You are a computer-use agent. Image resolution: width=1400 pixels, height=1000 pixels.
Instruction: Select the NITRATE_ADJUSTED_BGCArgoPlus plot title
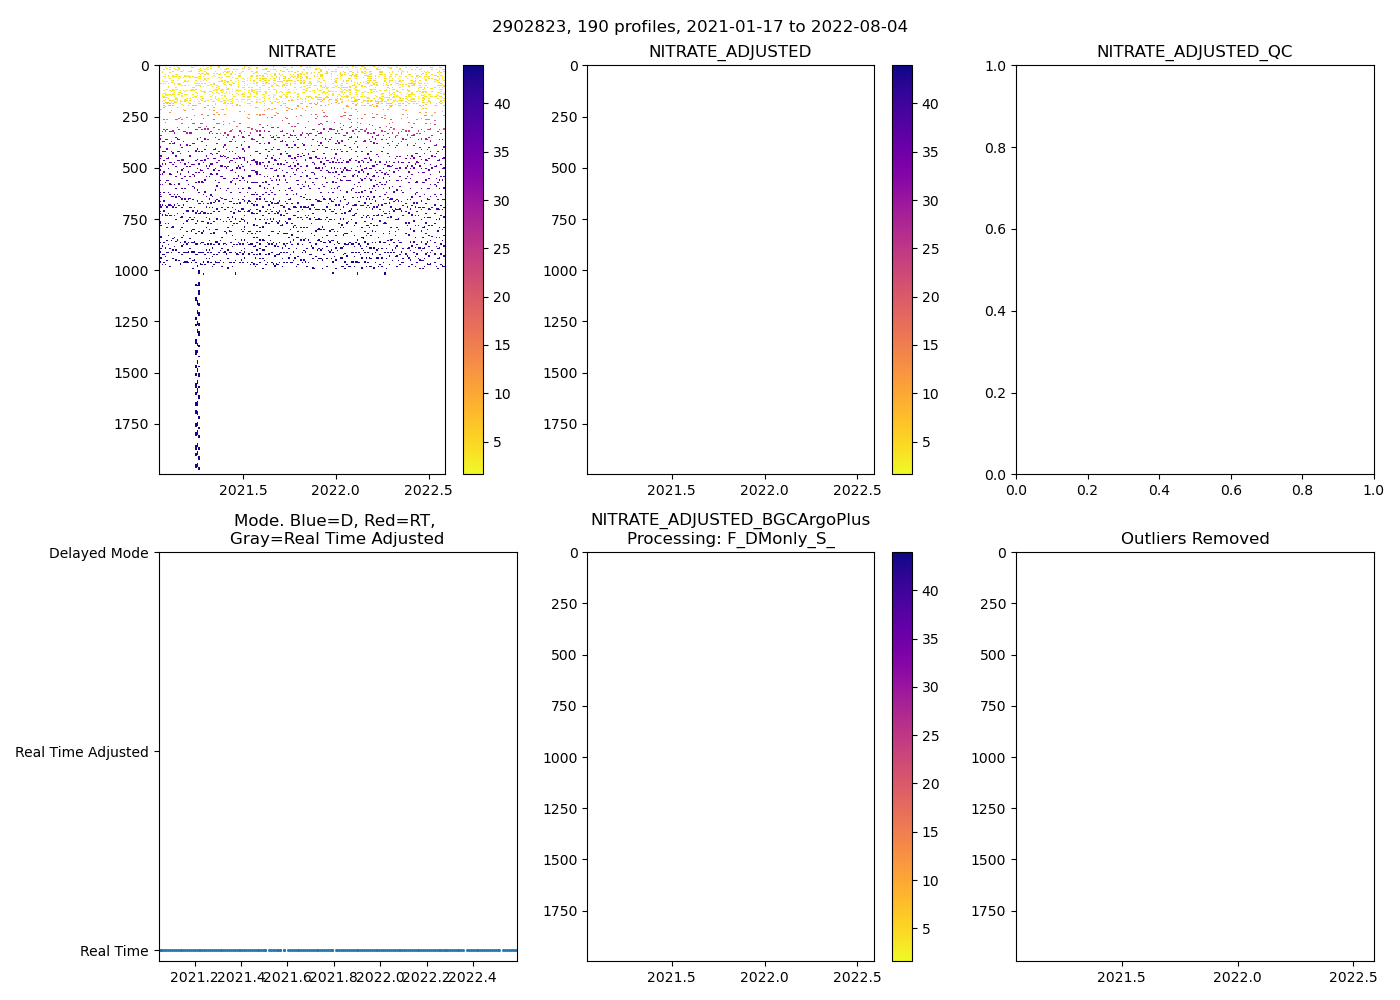730,529
